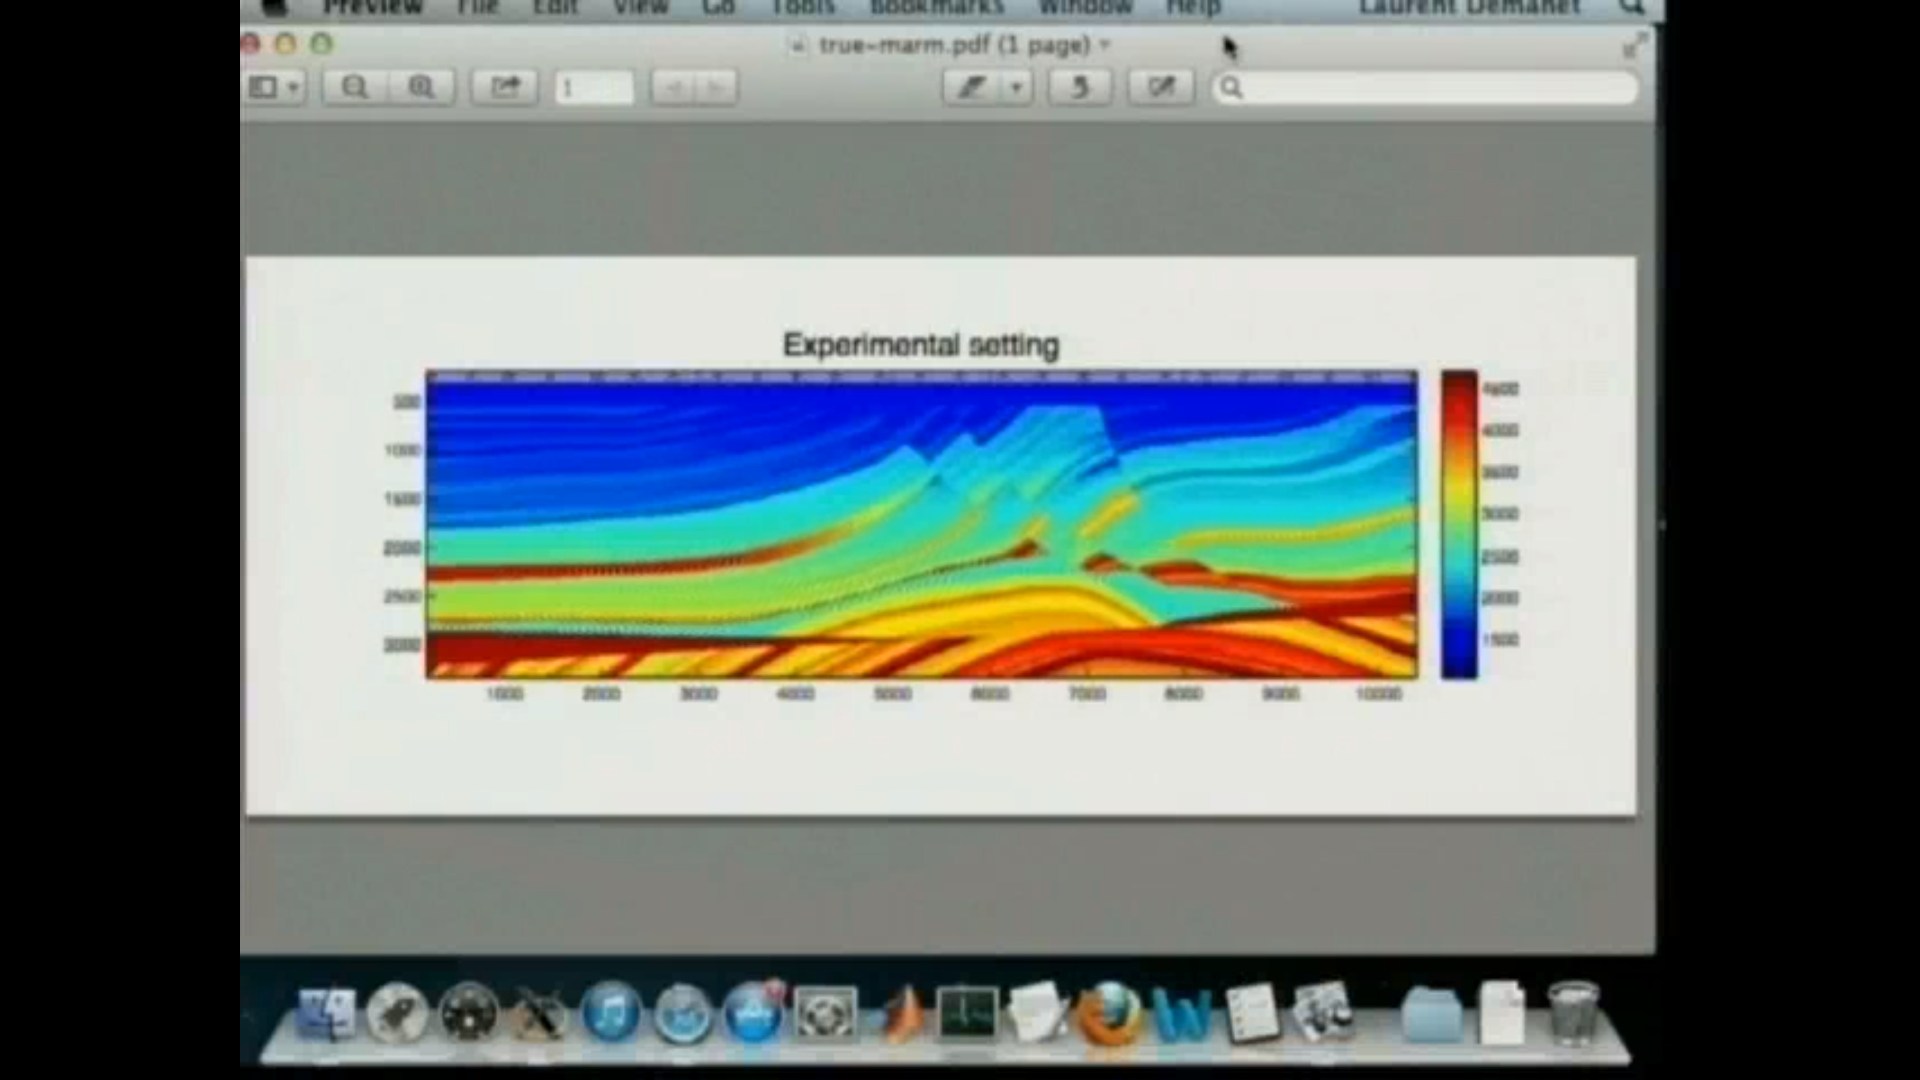The width and height of the screenshot is (1920, 1080).
Task: Open the sidebar view options dropdown
Action: pyautogui.click(x=273, y=88)
